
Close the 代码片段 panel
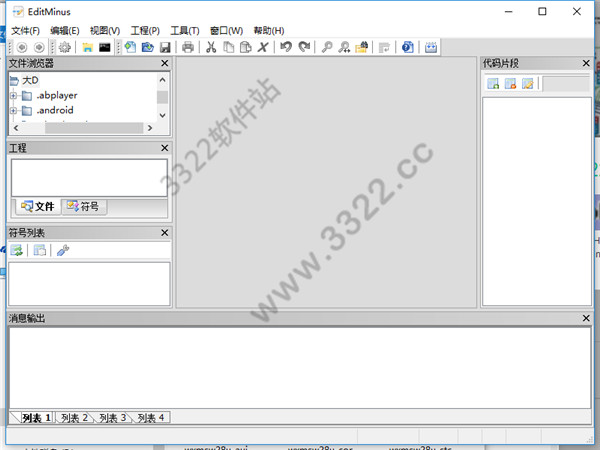pyautogui.click(x=586, y=63)
